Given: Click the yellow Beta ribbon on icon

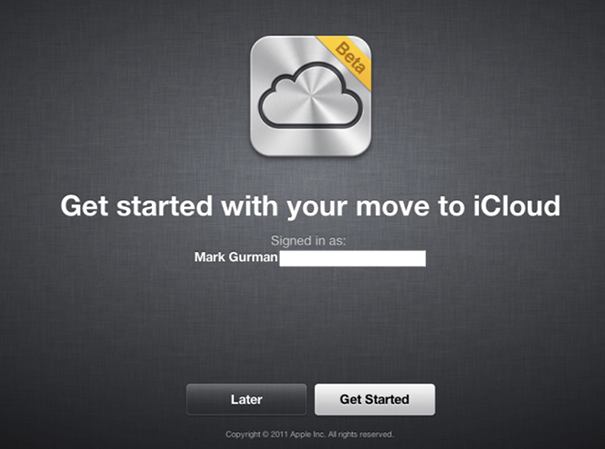Looking at the screenshot, I should click(x=345, y=62).
